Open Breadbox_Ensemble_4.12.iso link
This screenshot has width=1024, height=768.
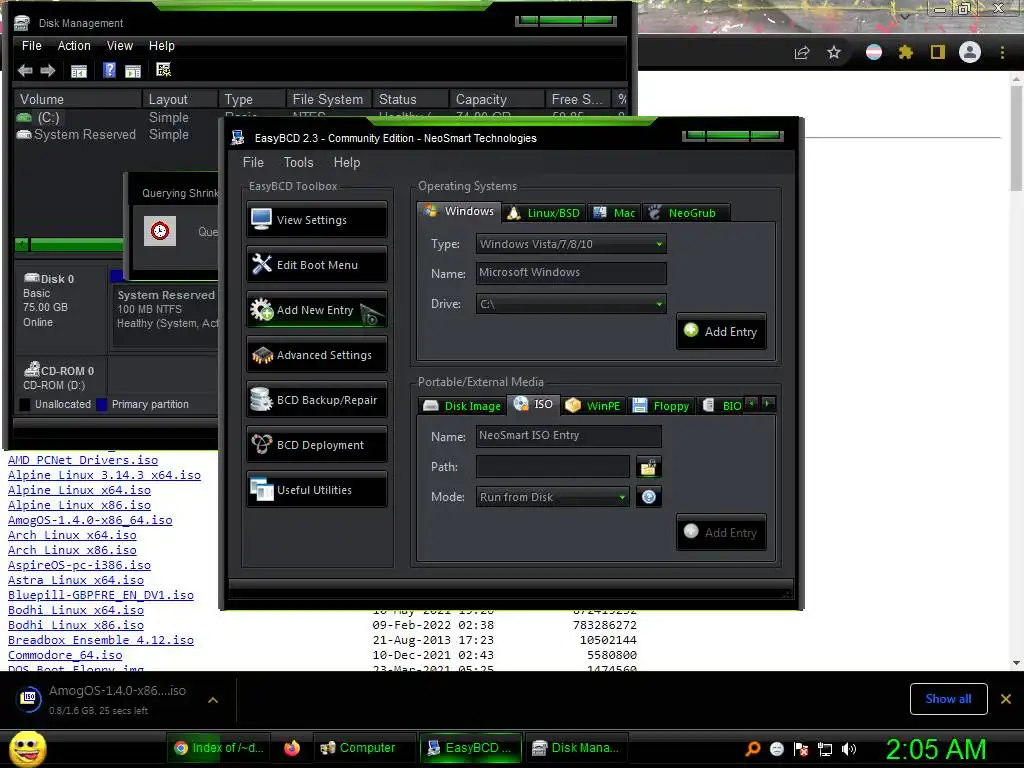(x=101, y=641)
